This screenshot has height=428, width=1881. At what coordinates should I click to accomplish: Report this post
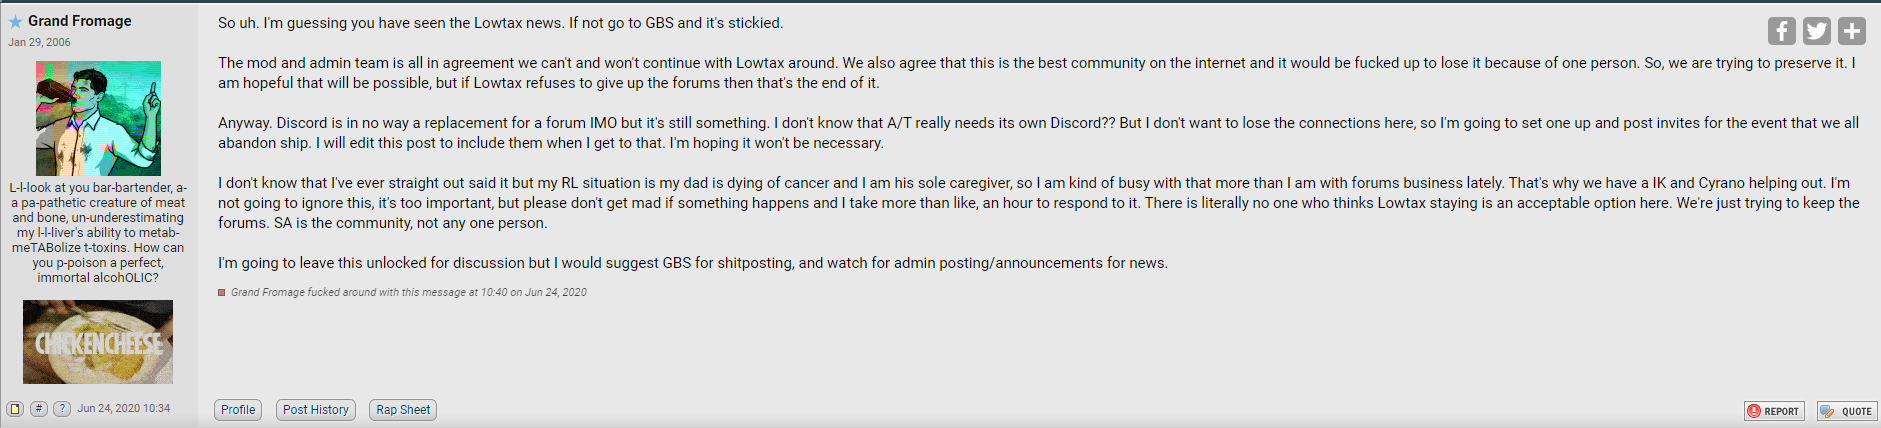[1774, 411]
